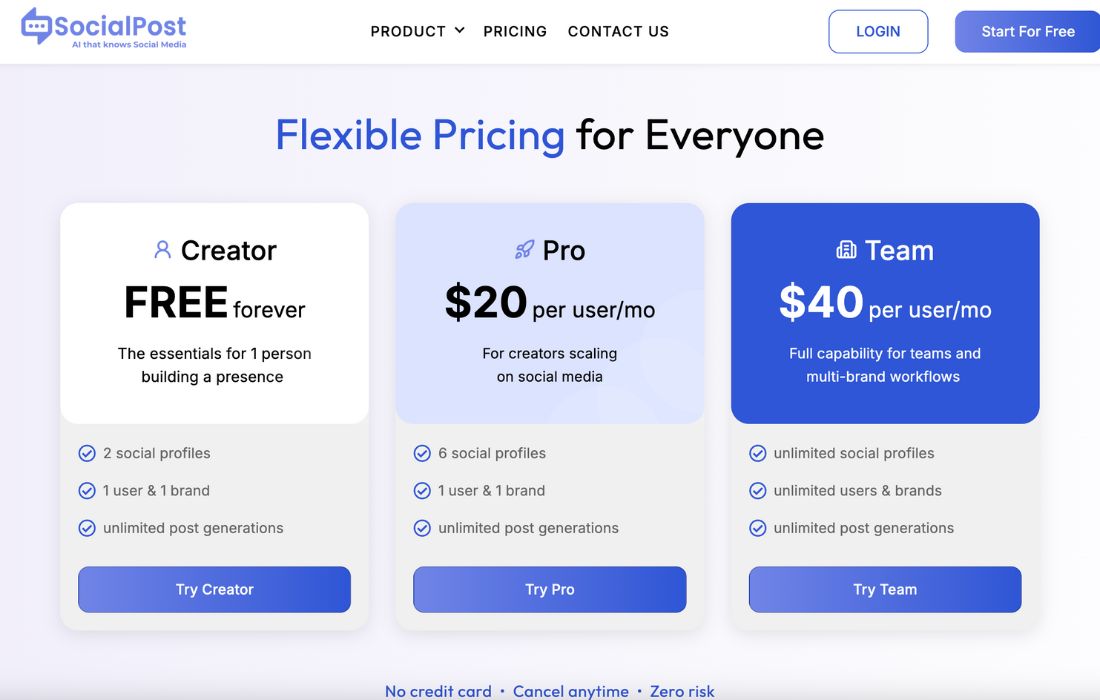Click checkmark next to Creator's 1 user & 1 brand
This screenshot has width=1100, height=700.
coord(87,490)
